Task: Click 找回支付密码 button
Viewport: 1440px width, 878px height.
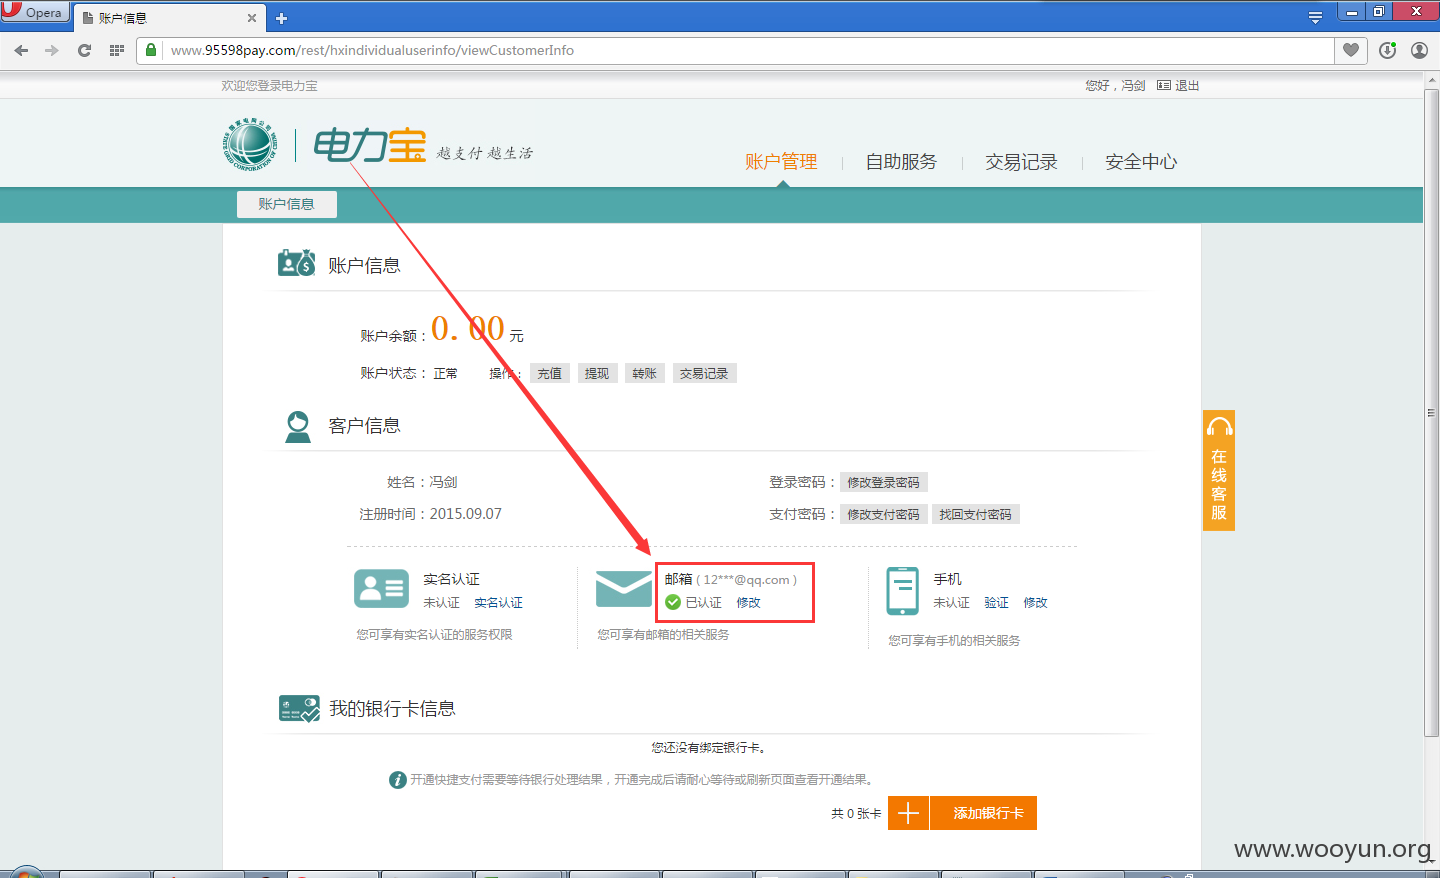Action: pos(976,514)
